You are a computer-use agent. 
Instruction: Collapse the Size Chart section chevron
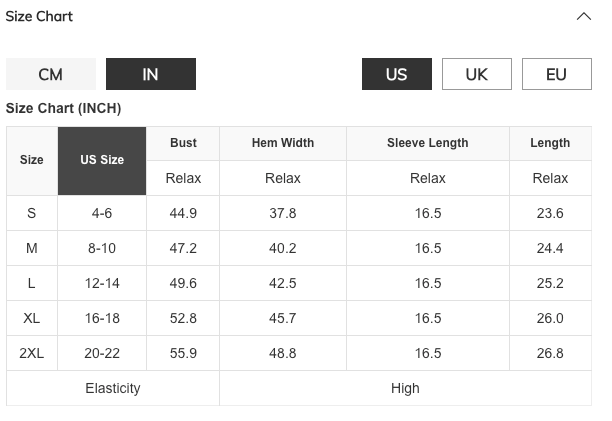click(x=584, y=16)
